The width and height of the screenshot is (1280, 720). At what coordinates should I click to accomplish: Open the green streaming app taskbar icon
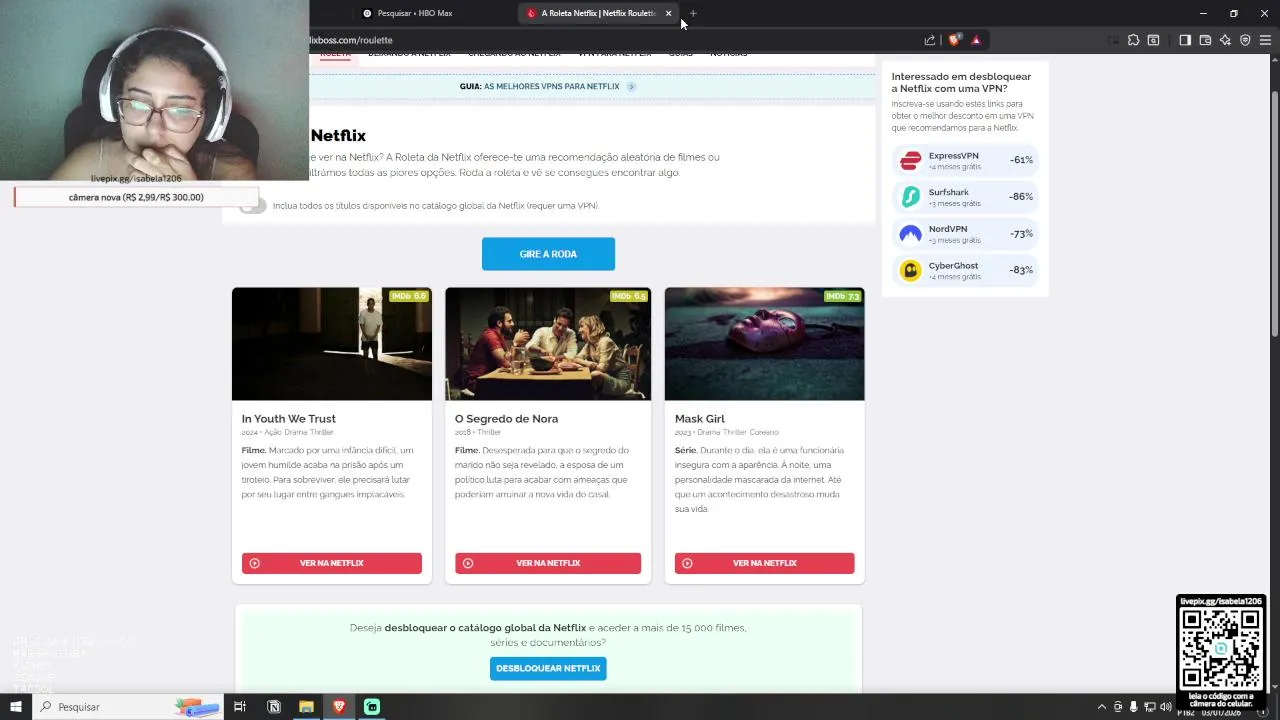click(371, 707)
